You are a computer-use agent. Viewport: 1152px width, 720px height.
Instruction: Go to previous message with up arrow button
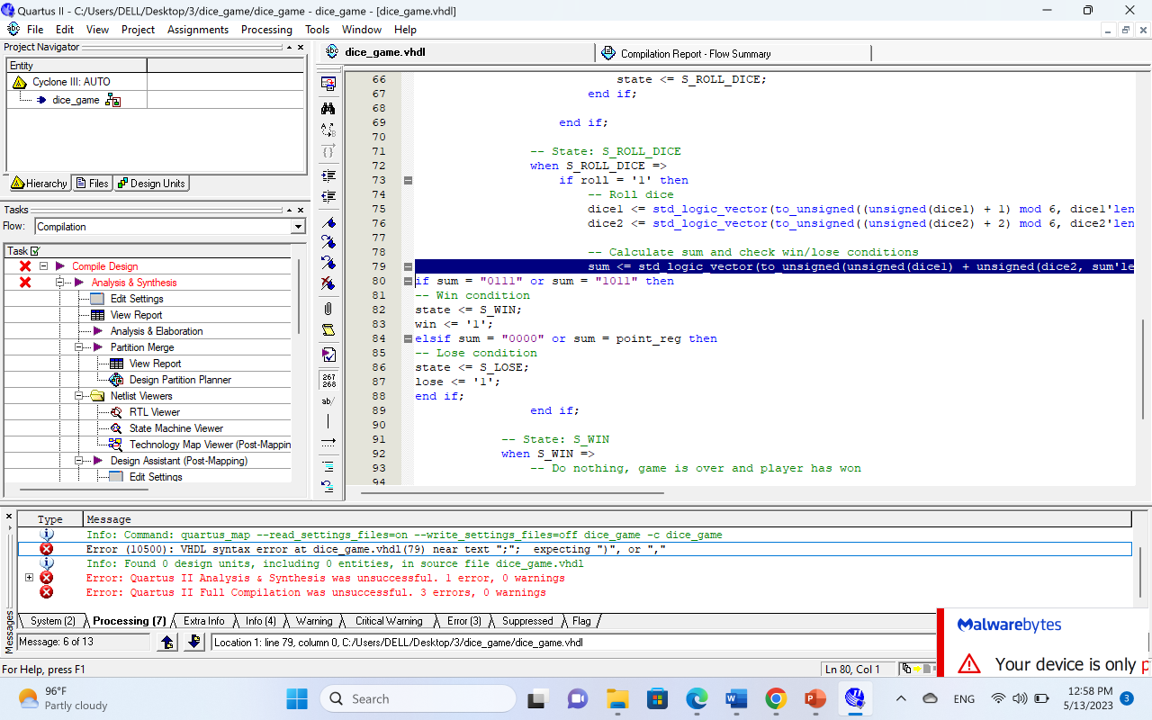pyautogui.click(x=168, y=642)
